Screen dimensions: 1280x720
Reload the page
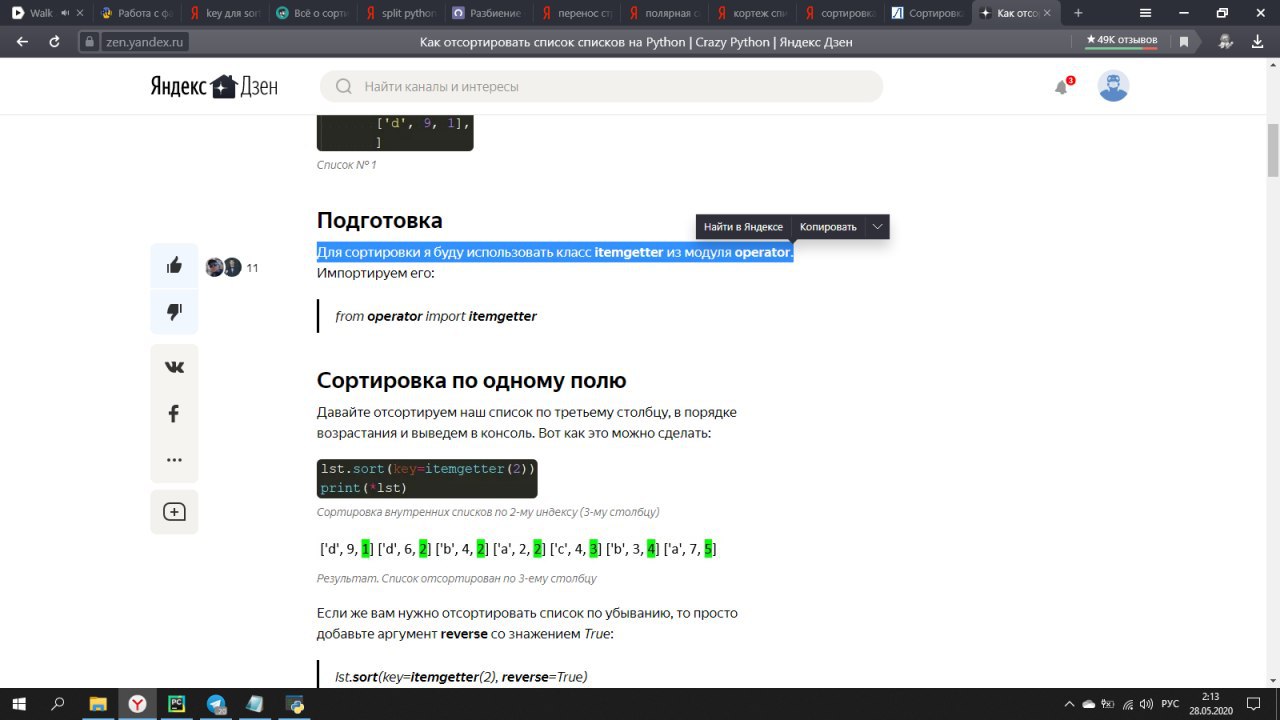54,42
